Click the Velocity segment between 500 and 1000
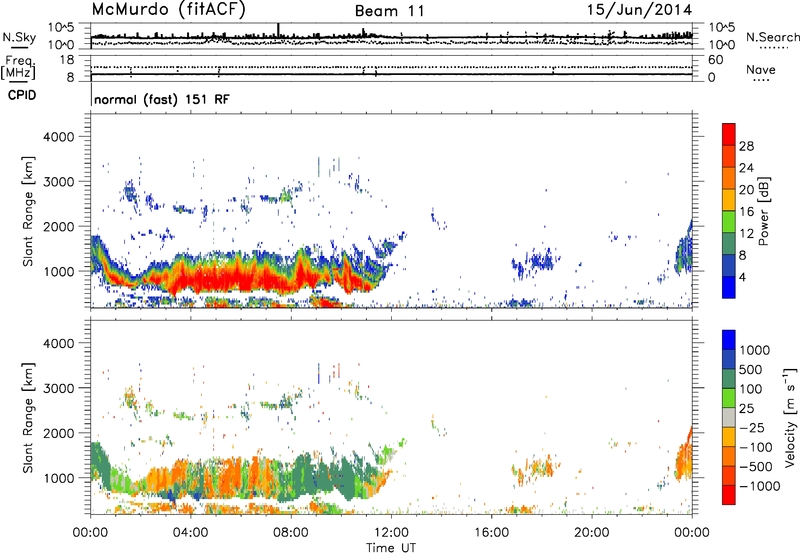The height and width of the screenshot is (554, 800). point(729,360)
